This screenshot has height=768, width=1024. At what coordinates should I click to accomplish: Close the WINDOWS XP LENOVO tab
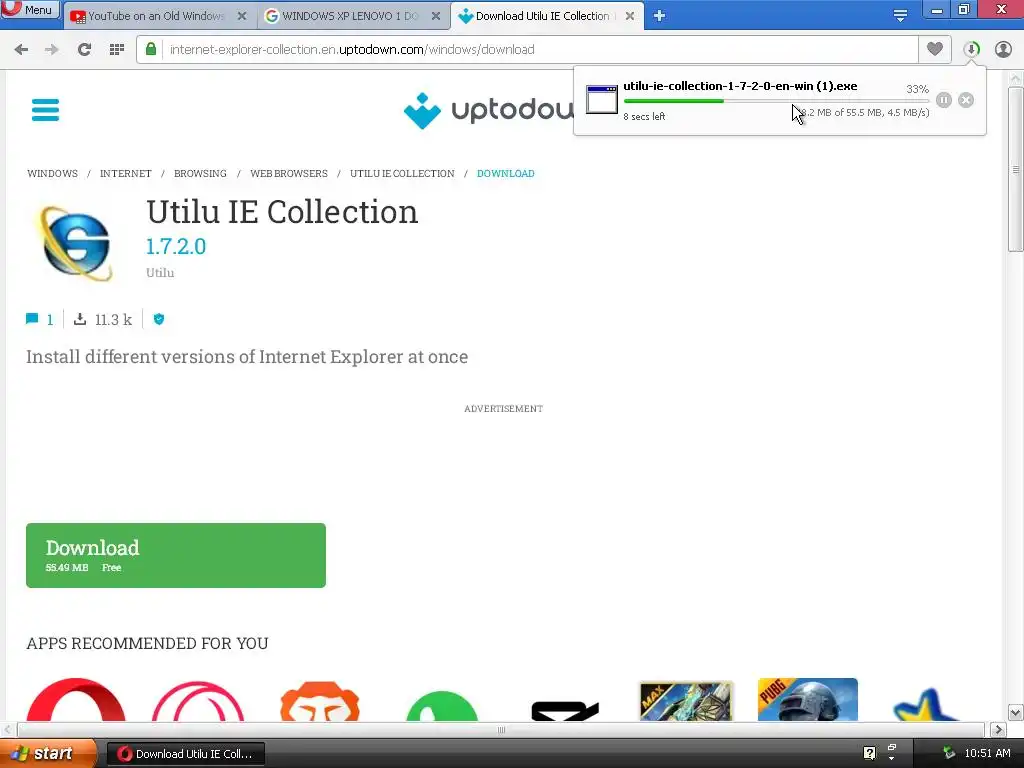436,16
